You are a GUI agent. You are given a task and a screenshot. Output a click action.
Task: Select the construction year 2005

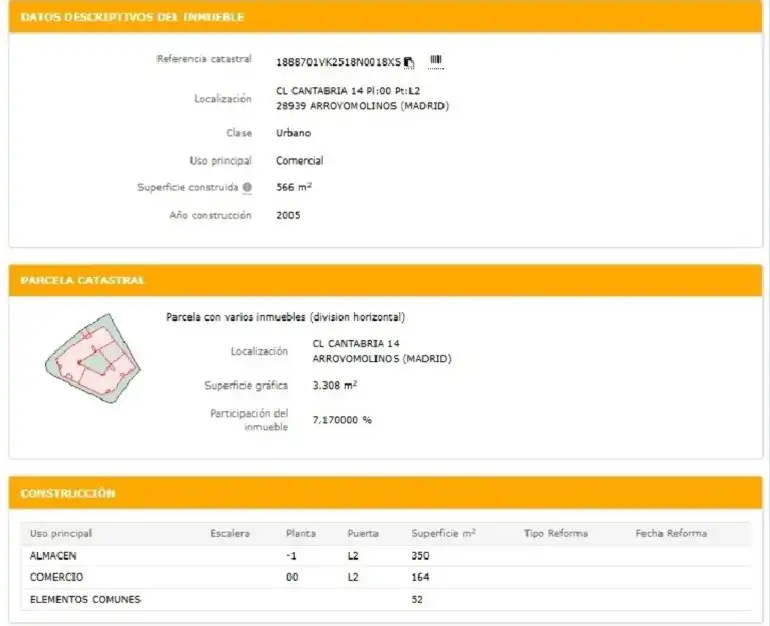(288, 215)
